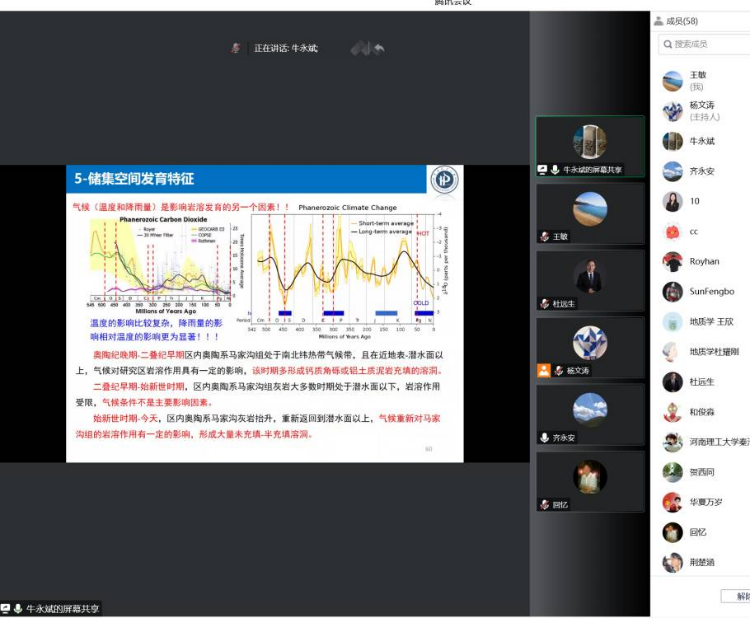
Task: Select 杜远生 video thumbnail
Action: click(590, 280)
